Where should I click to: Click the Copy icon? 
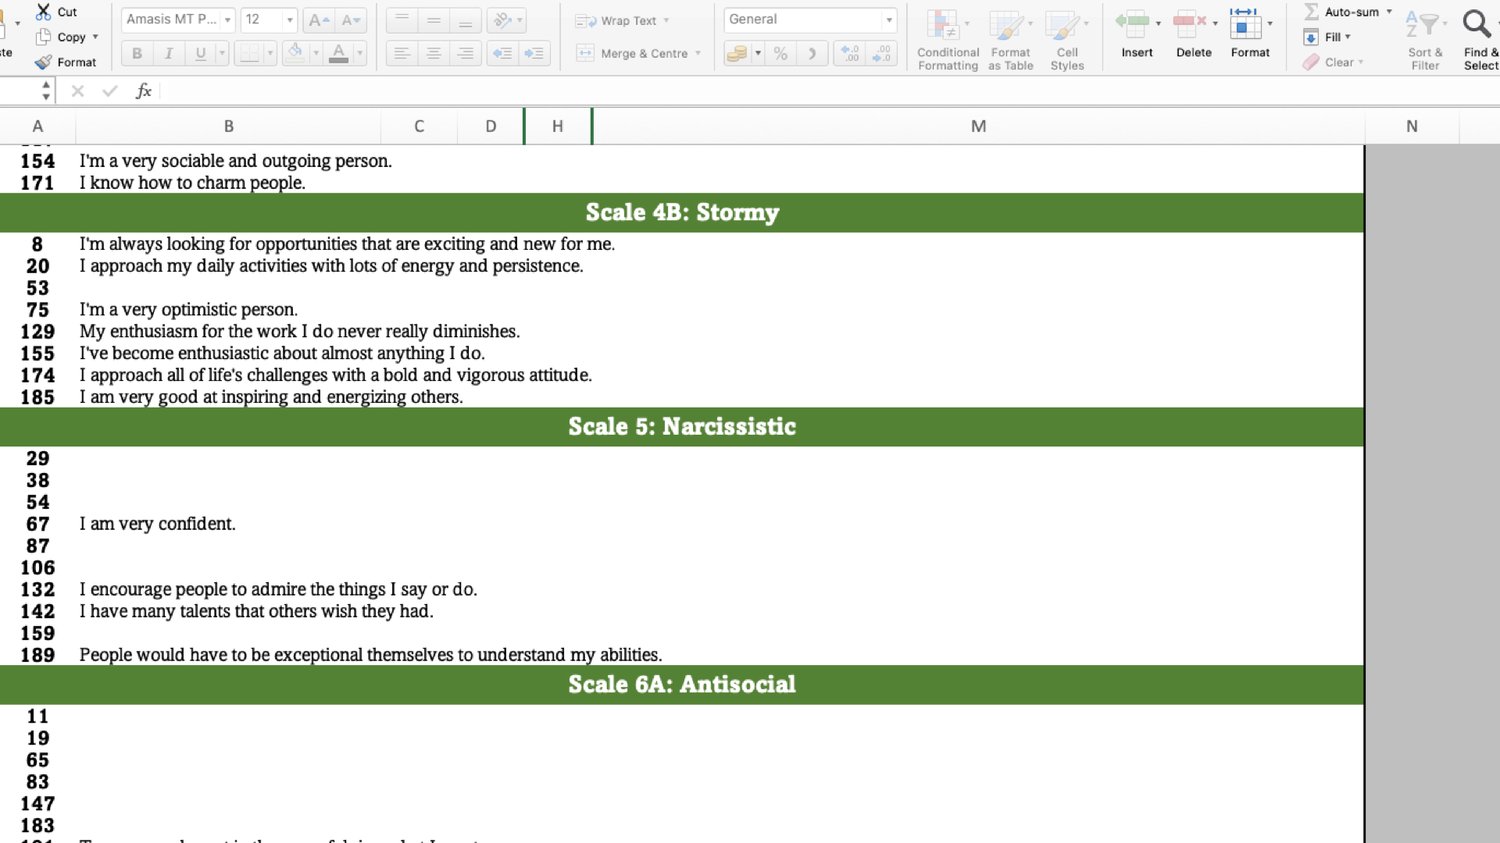tap(44, 37)
